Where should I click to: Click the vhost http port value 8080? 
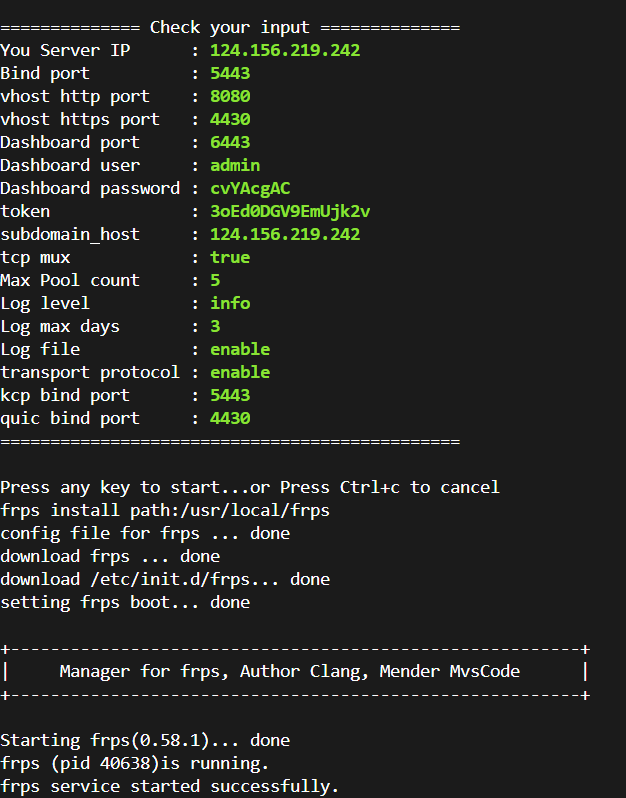[x=230, y=96]
